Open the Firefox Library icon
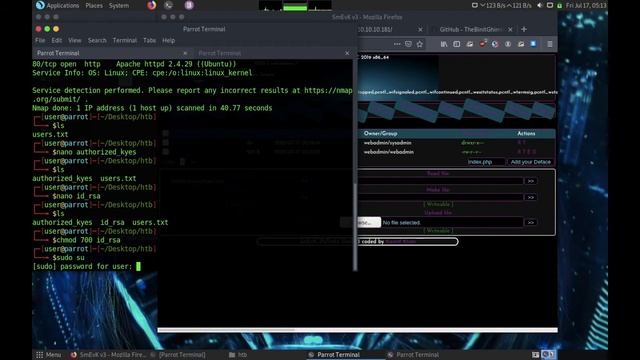 pyautogui.click(x=444, y=44)
